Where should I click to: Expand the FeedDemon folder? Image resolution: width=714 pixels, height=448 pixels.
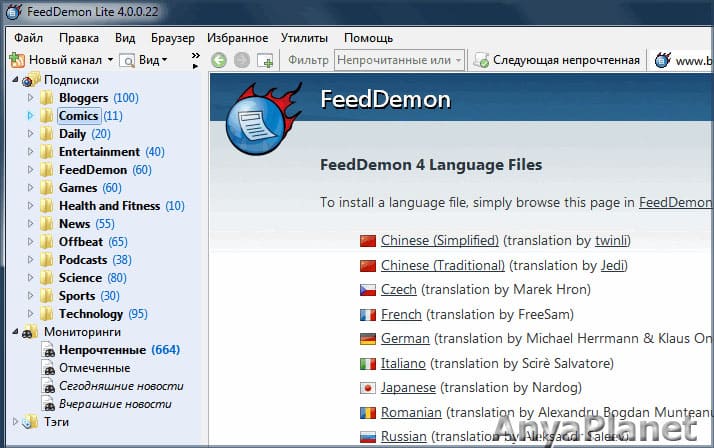pos(30,169)
